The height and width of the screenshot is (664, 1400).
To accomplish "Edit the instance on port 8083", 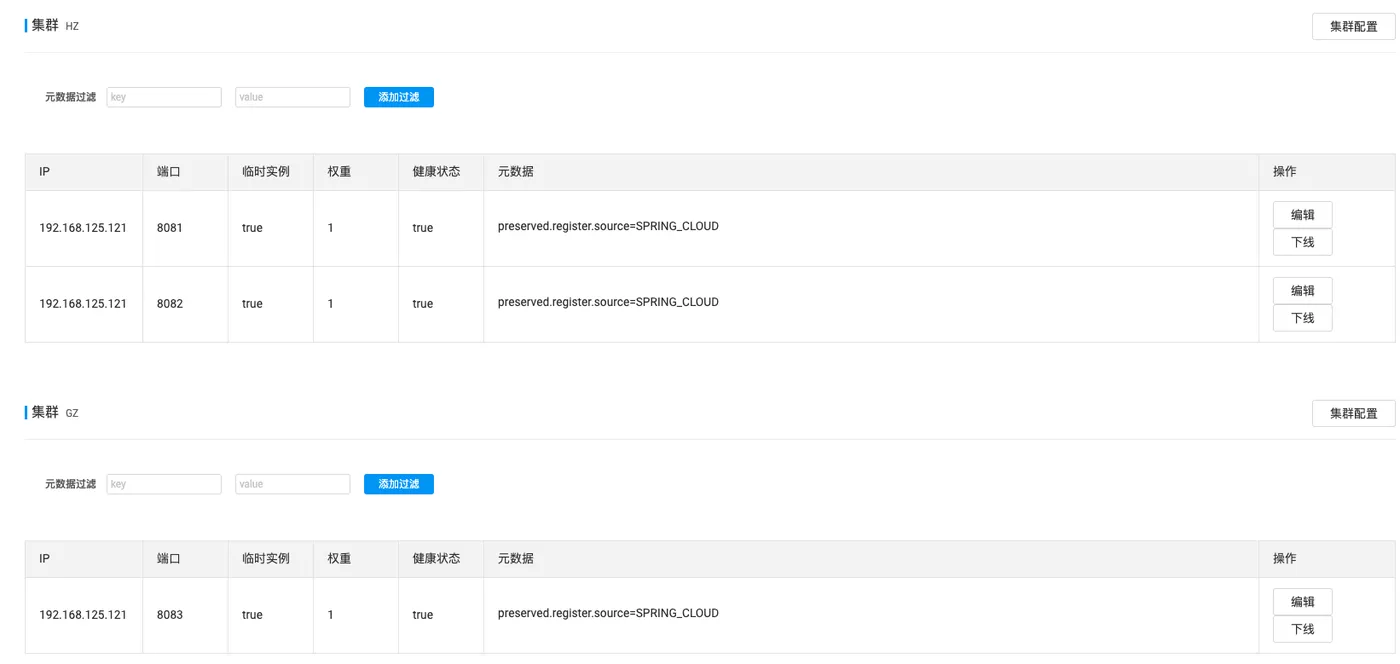I will (x=1302, y=602).
